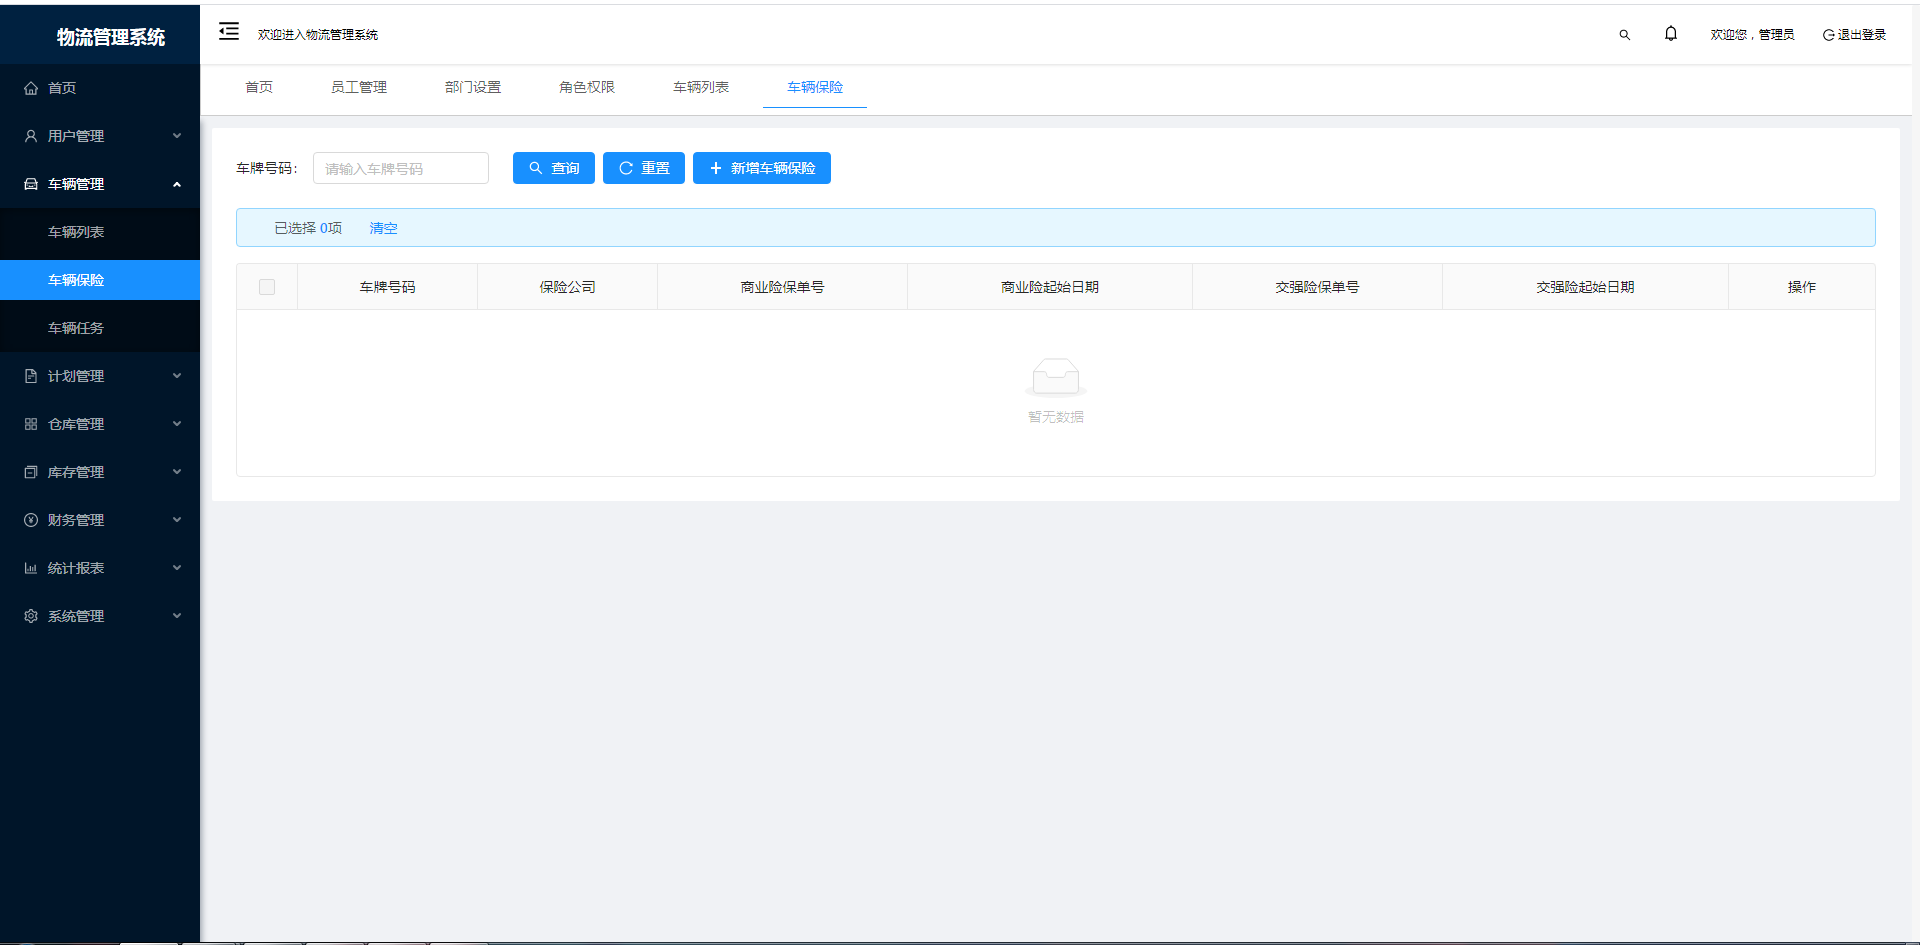Viewport: 1920px width, 945px height.
Task: Click the 交强险保单号 column header
Action: (x=1317, y=287)
